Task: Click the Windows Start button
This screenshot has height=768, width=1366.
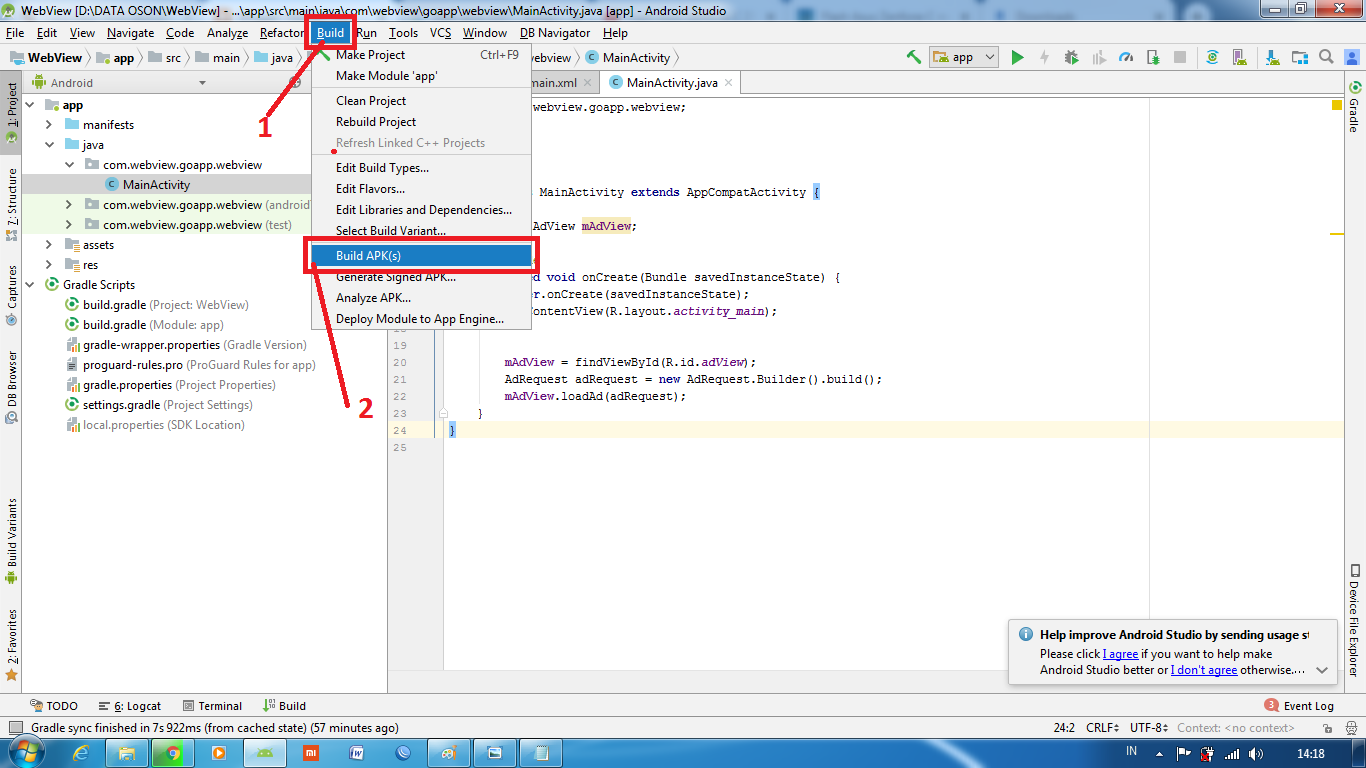Action: pyautogui.click(x=26, y=752)
